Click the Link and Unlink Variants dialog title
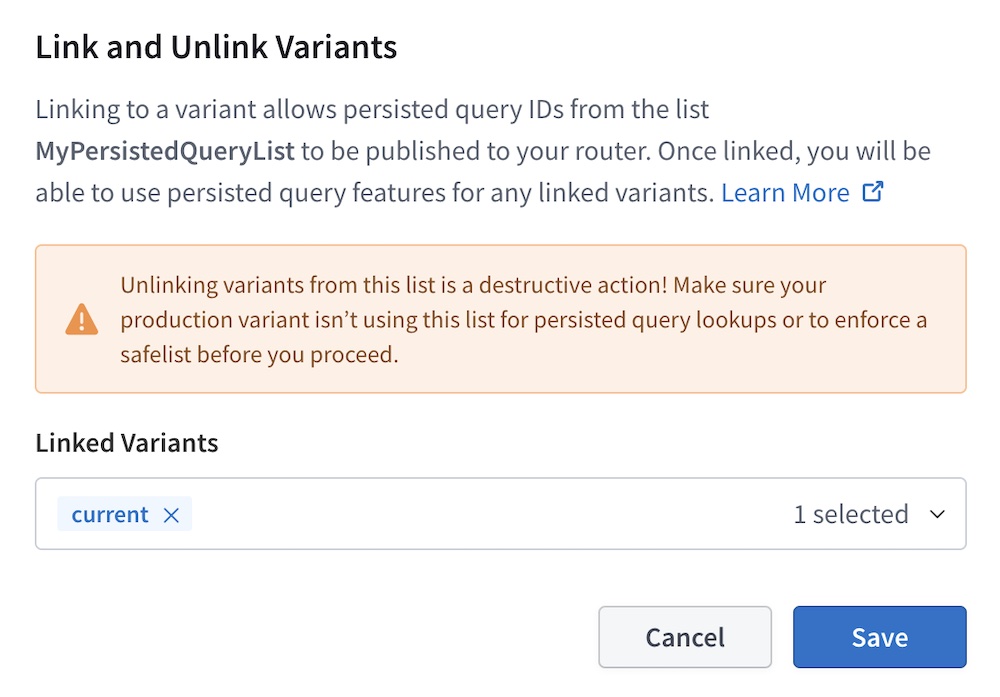This screenshot has height=697, width=1000. [216, 46]
